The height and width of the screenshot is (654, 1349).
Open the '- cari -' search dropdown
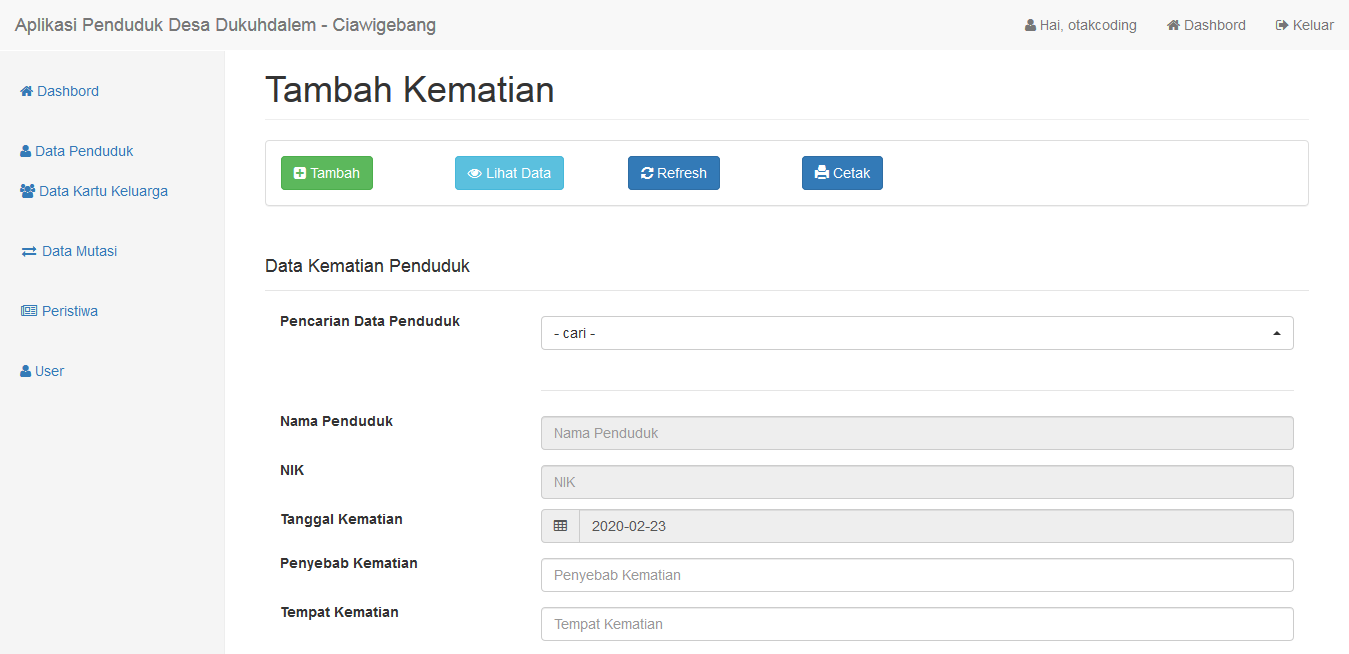(x=915, y=332)
